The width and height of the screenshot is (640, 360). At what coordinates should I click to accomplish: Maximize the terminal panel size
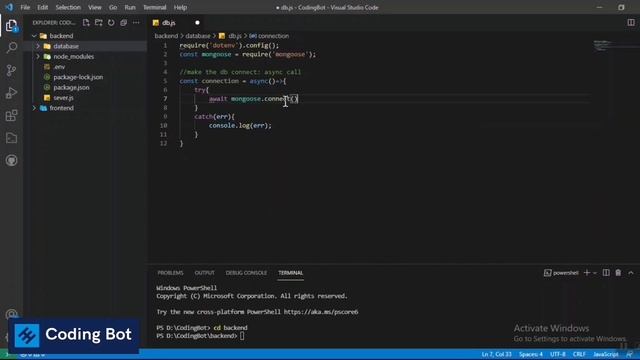point(631,273)
